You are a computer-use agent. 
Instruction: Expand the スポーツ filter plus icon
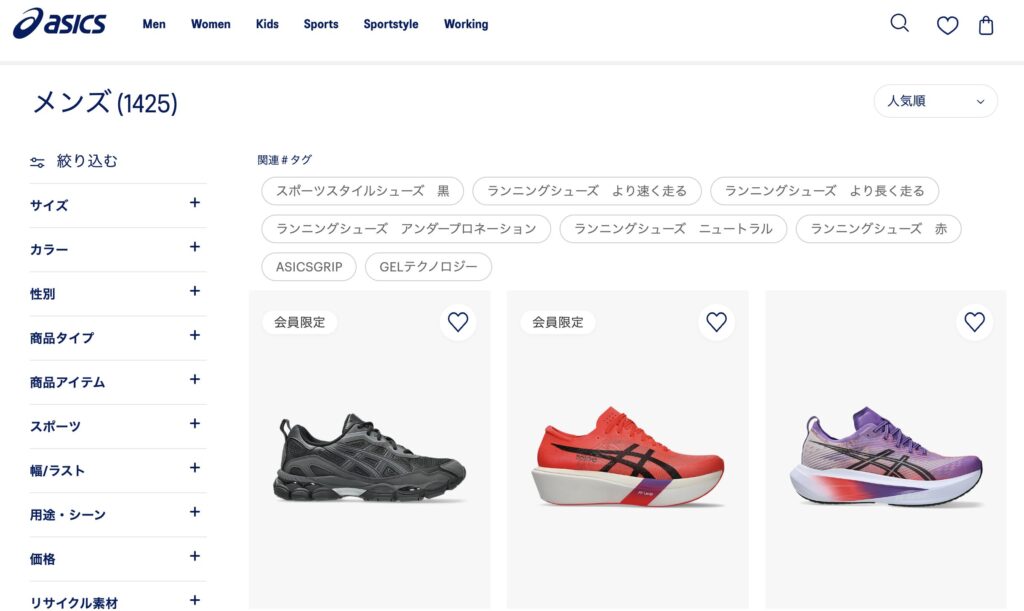coord(195,424)
